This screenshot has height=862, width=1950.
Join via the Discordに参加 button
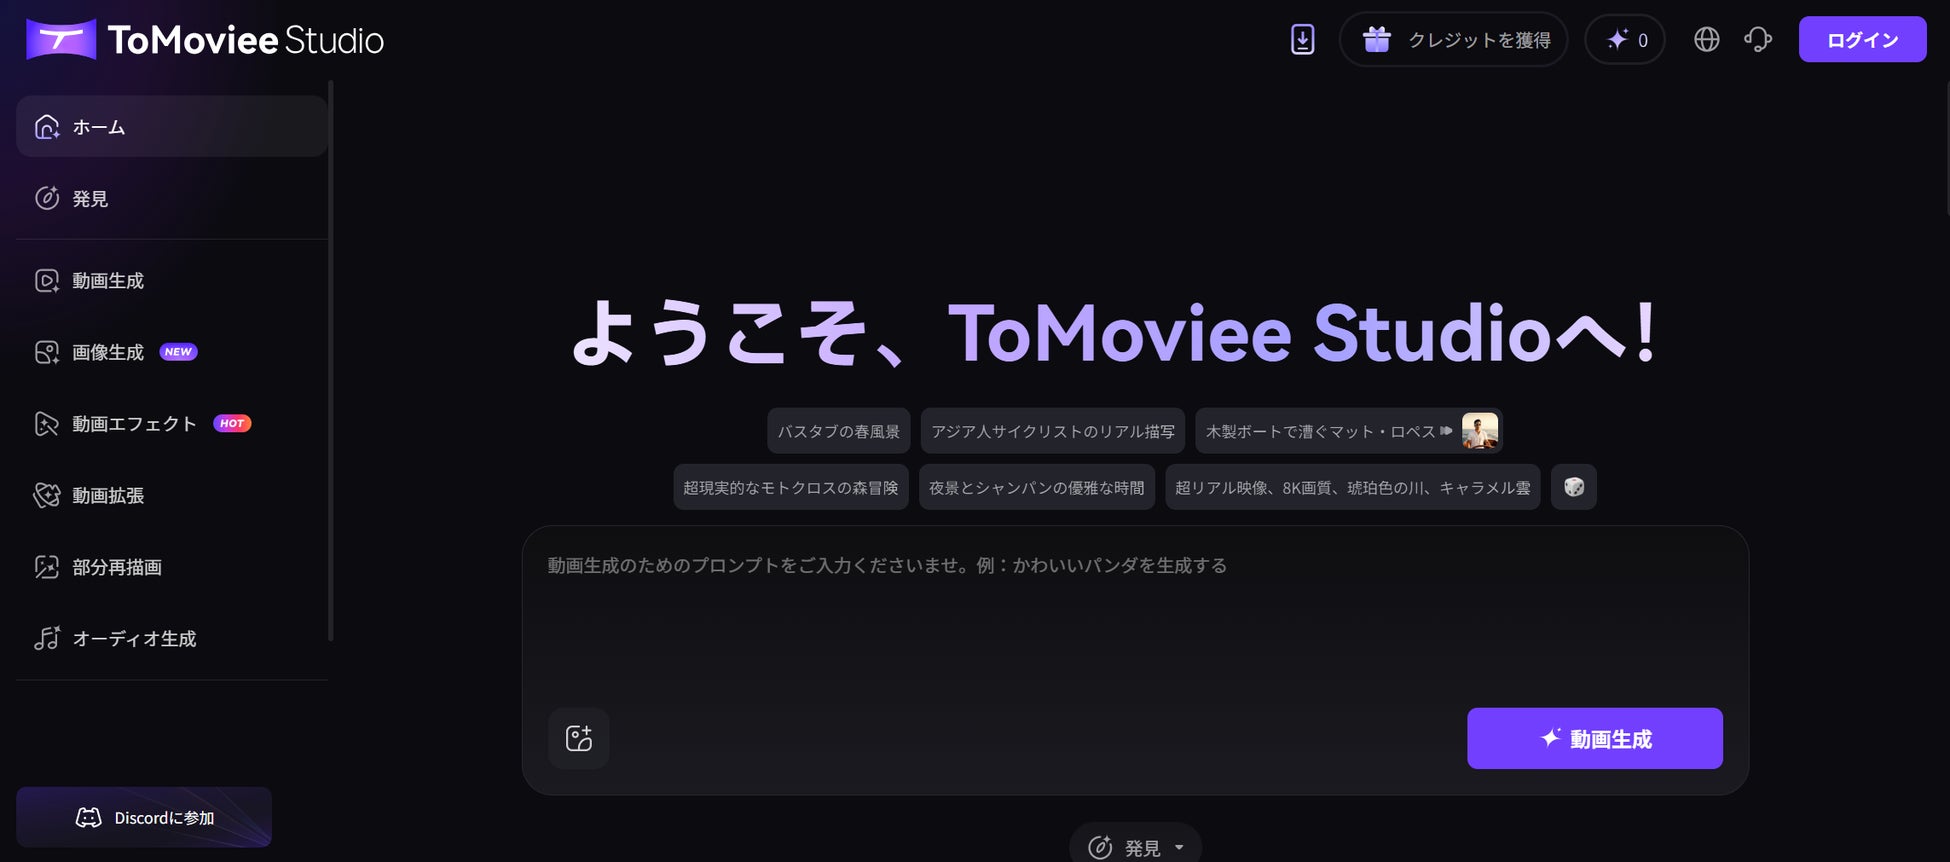[144, 817]
